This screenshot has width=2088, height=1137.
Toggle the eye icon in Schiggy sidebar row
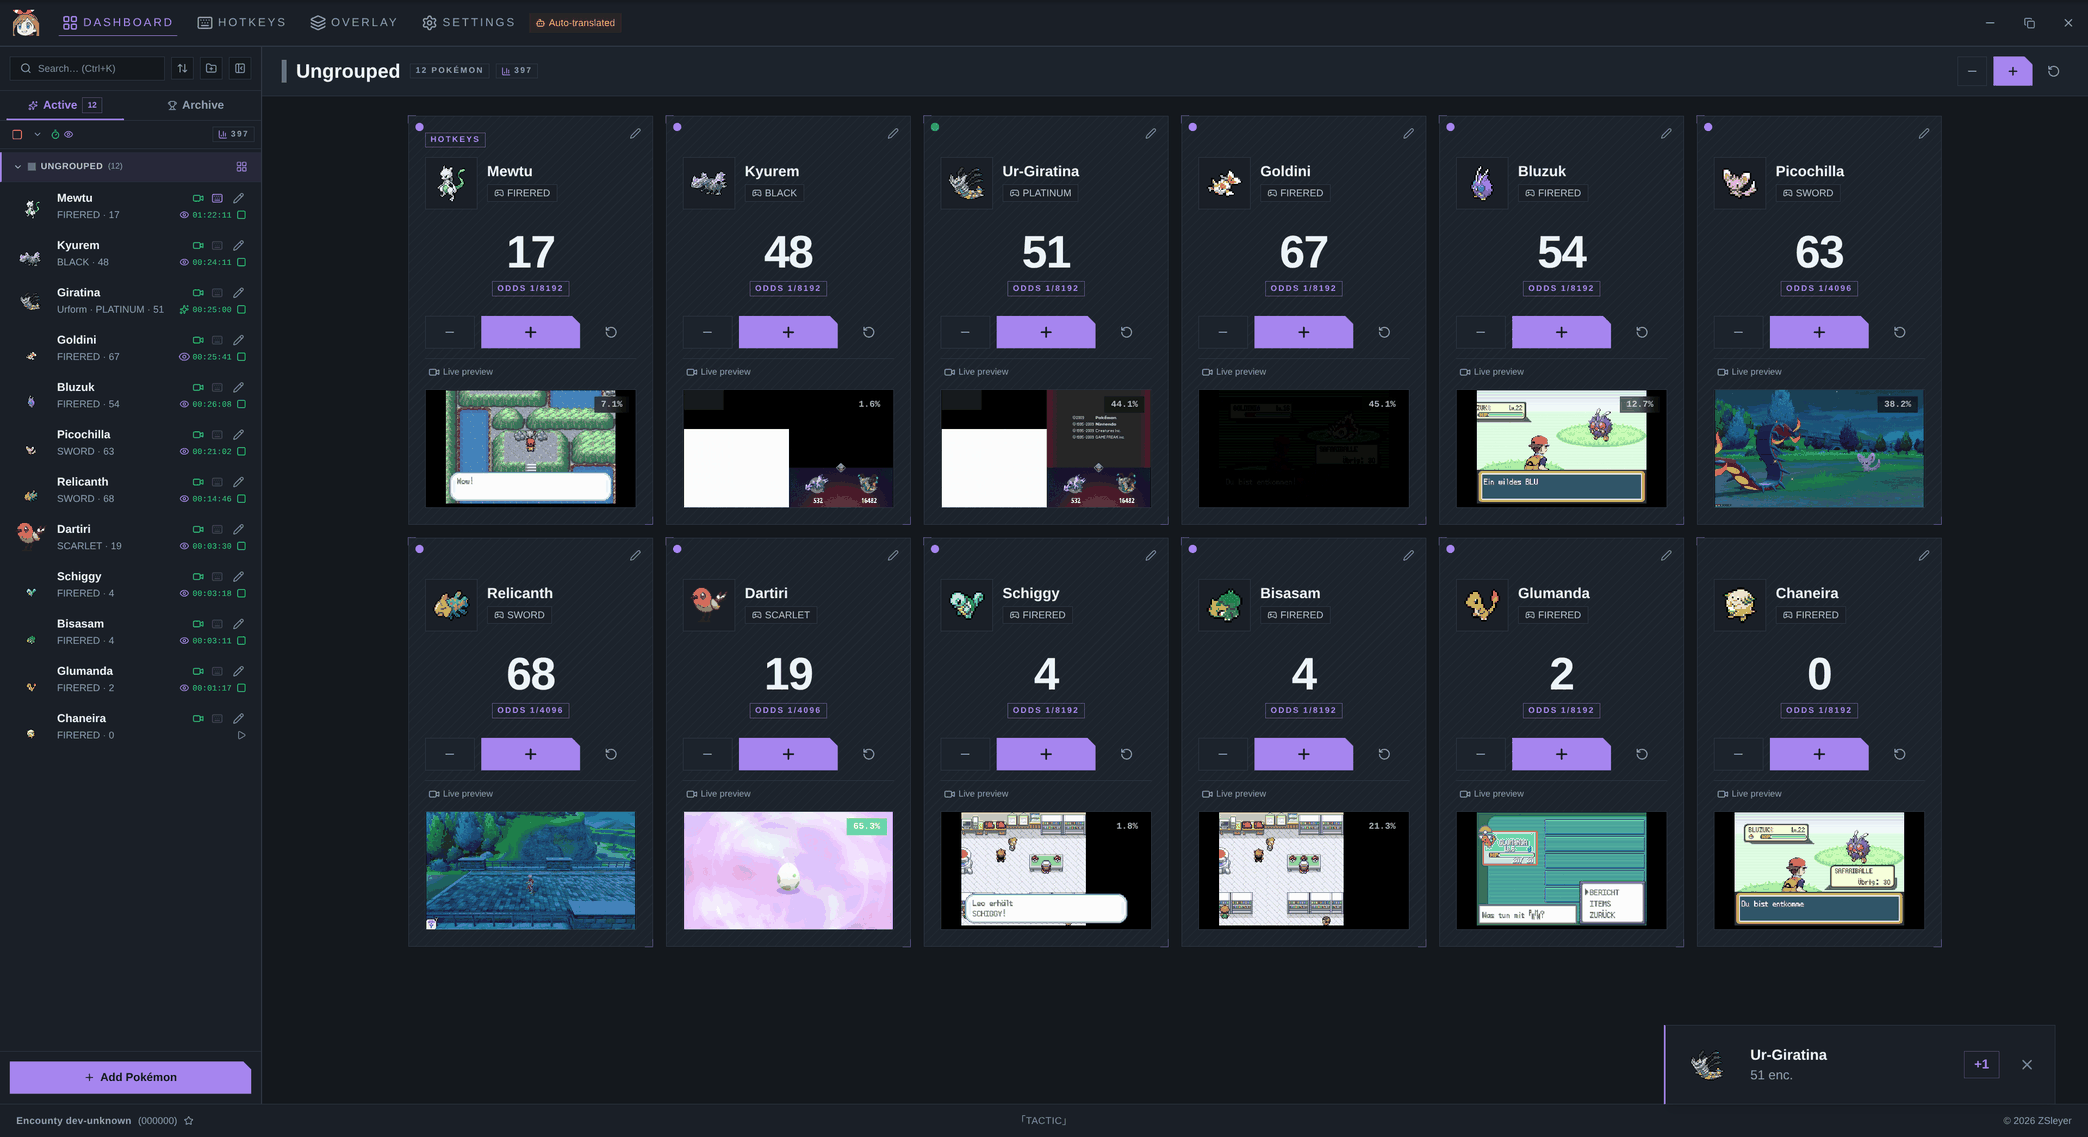click(184, 593)
